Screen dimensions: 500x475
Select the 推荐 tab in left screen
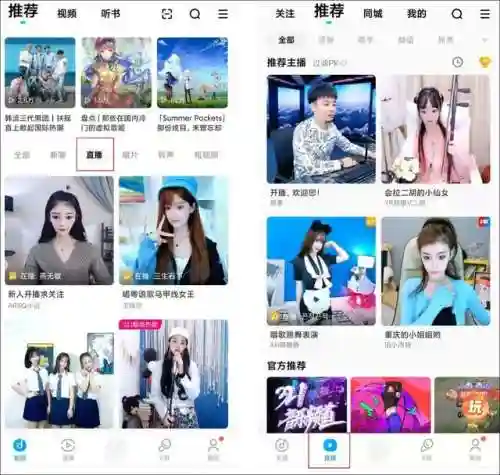[23, 11]
